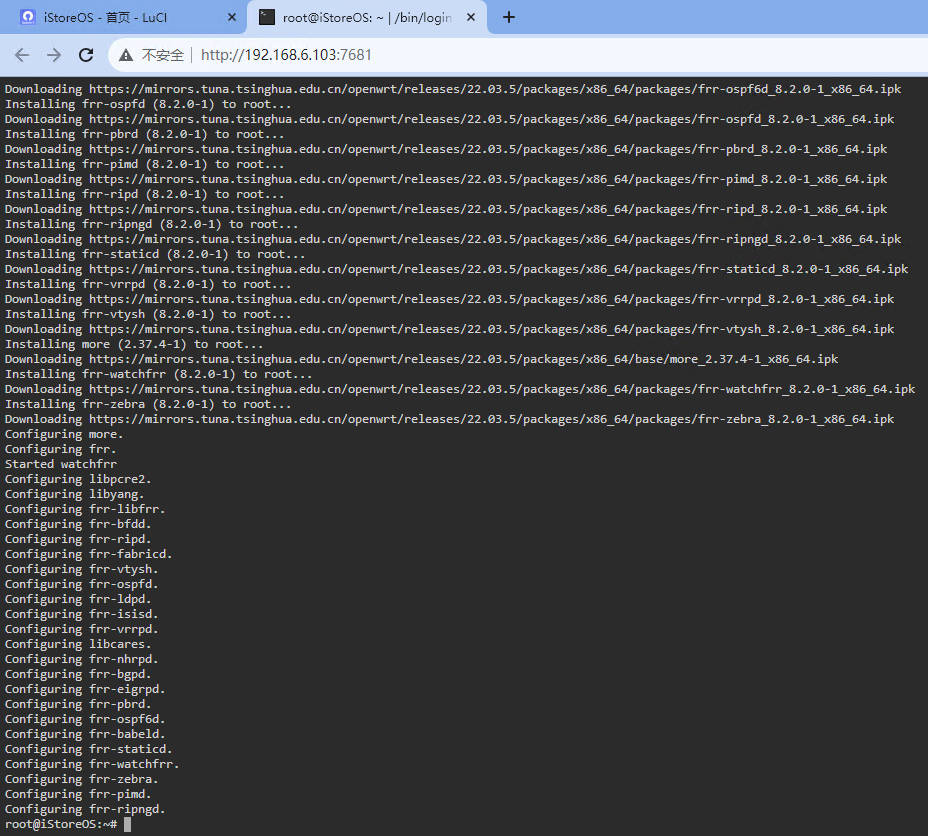Click the download line for frr-zebra_8.2.0-1_x86_64.ipk

point(450,419)
